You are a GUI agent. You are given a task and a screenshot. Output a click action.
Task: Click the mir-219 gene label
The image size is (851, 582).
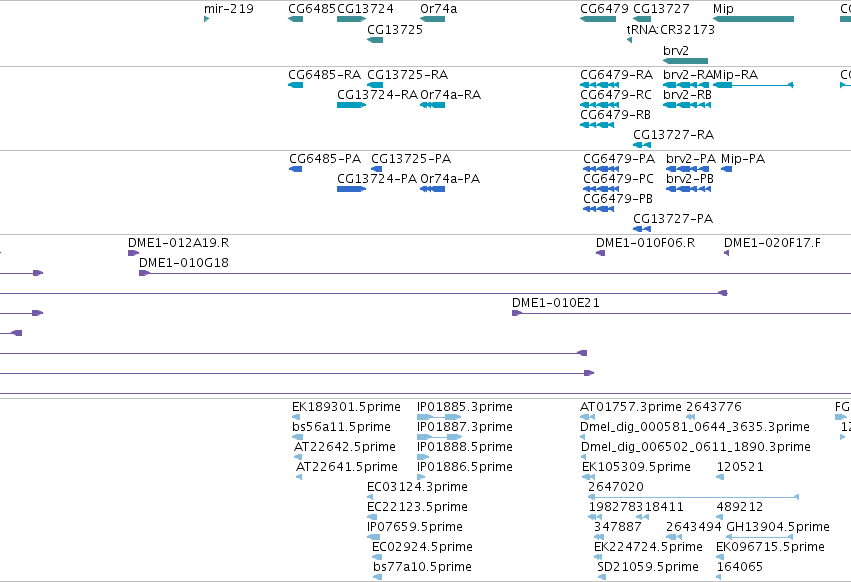pos(228,9)
